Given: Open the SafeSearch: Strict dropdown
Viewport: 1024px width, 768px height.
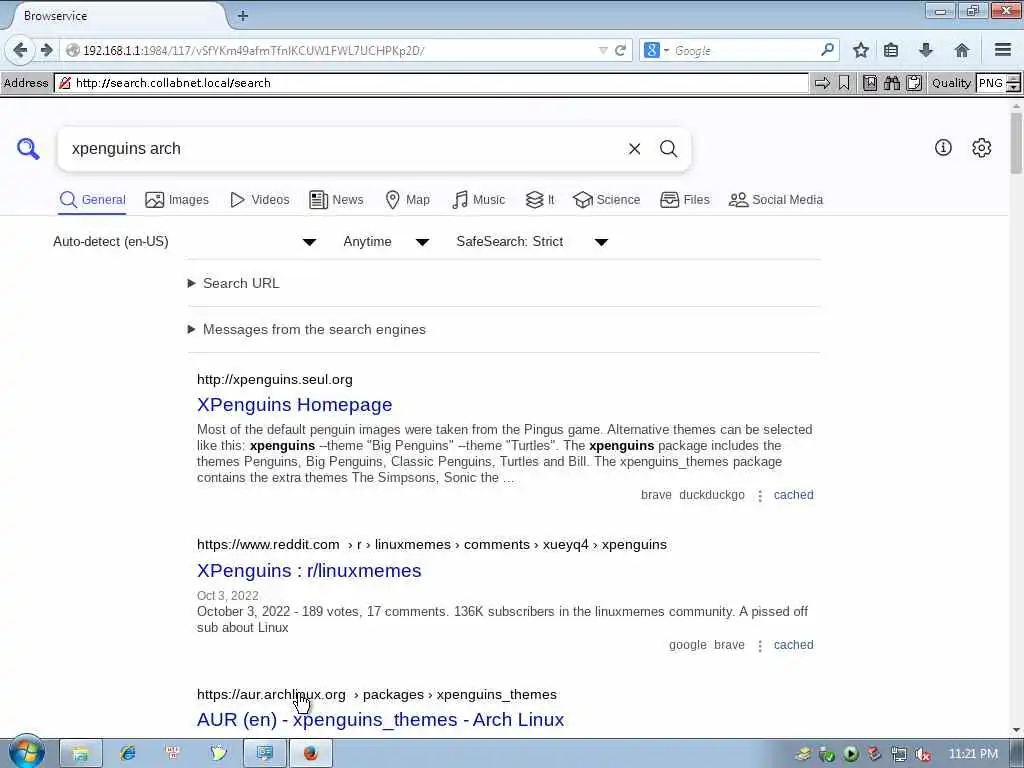Looking at the screenshot, I should coord(532,242).
